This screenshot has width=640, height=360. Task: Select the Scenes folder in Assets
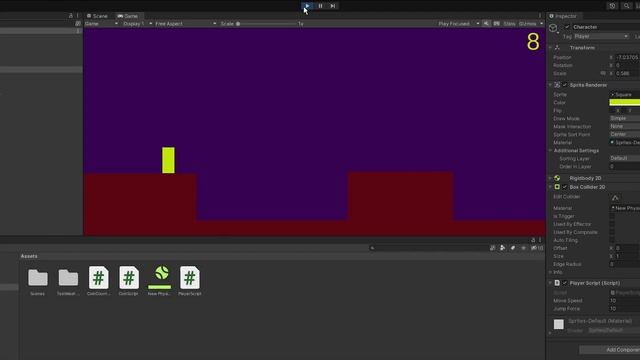tap(38, 281)
